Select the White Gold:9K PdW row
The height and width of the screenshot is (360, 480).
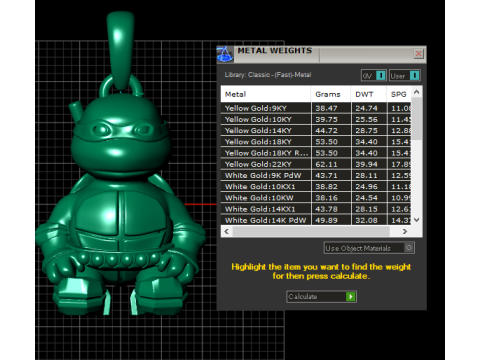tap(316, 175)
